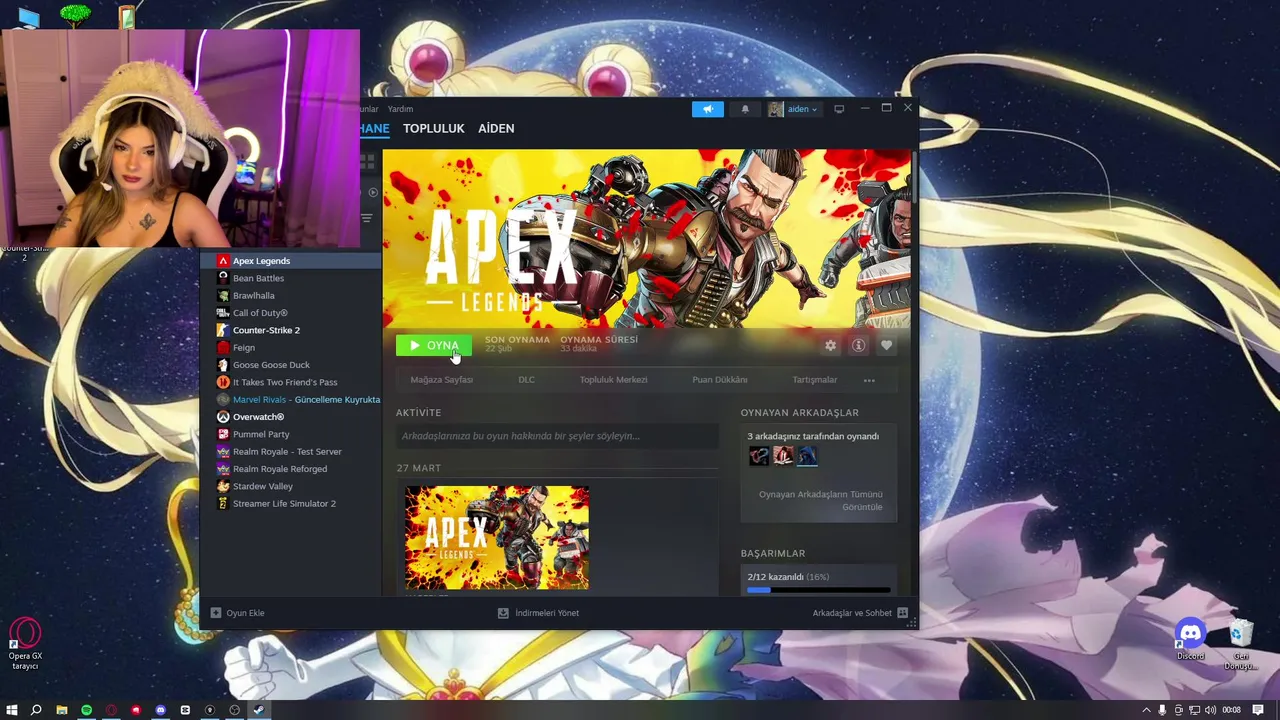Open OBS Studio from the taskbar

tap(235, 710)
